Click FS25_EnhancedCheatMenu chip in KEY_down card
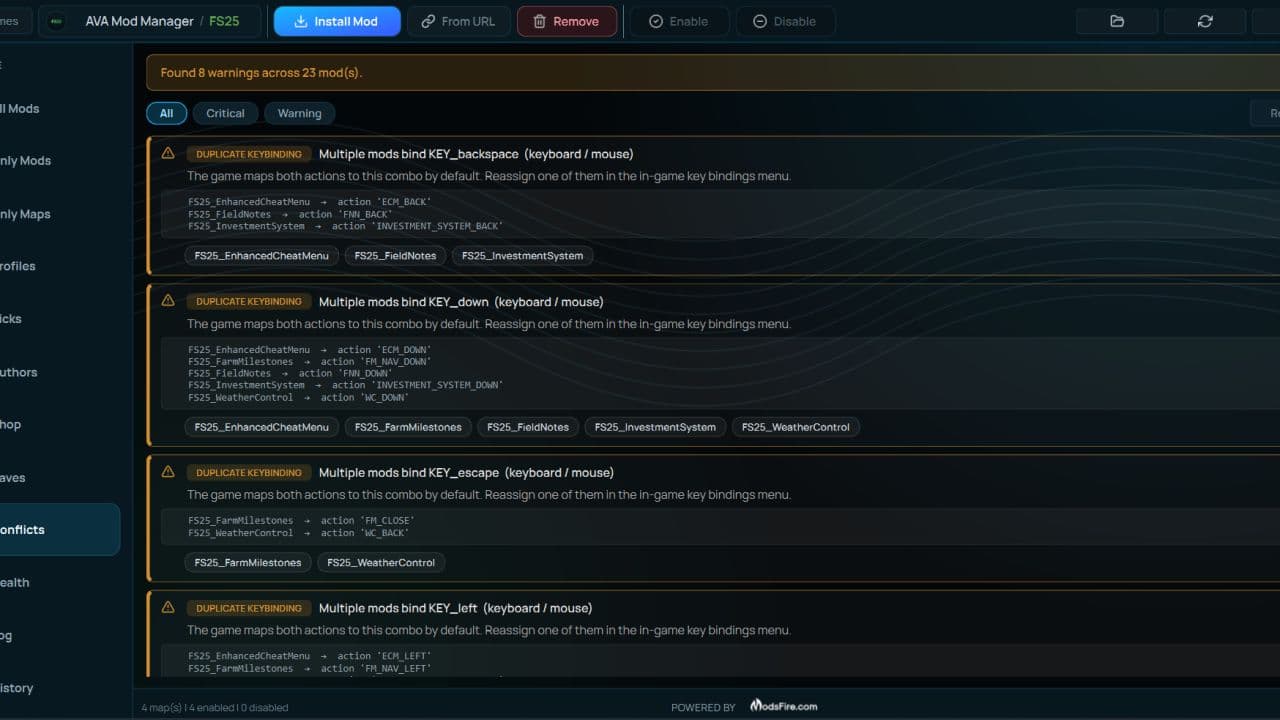Screen dimensions: 1280x720 (x=261, y=427)
